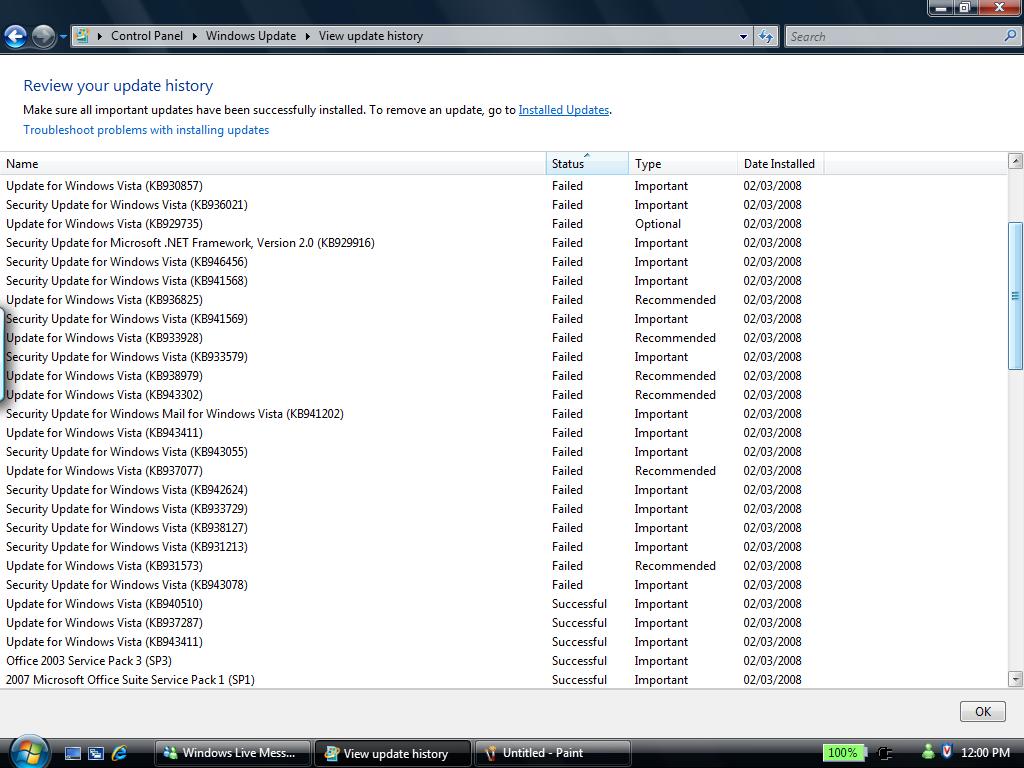The height and width of the screenshot is (768, 1024).
Task: Expand the arrow before View update history
Action: click(308, 37)
